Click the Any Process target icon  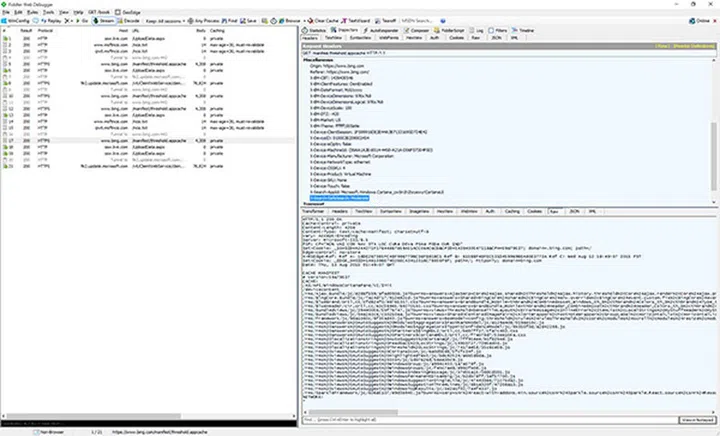204,19
